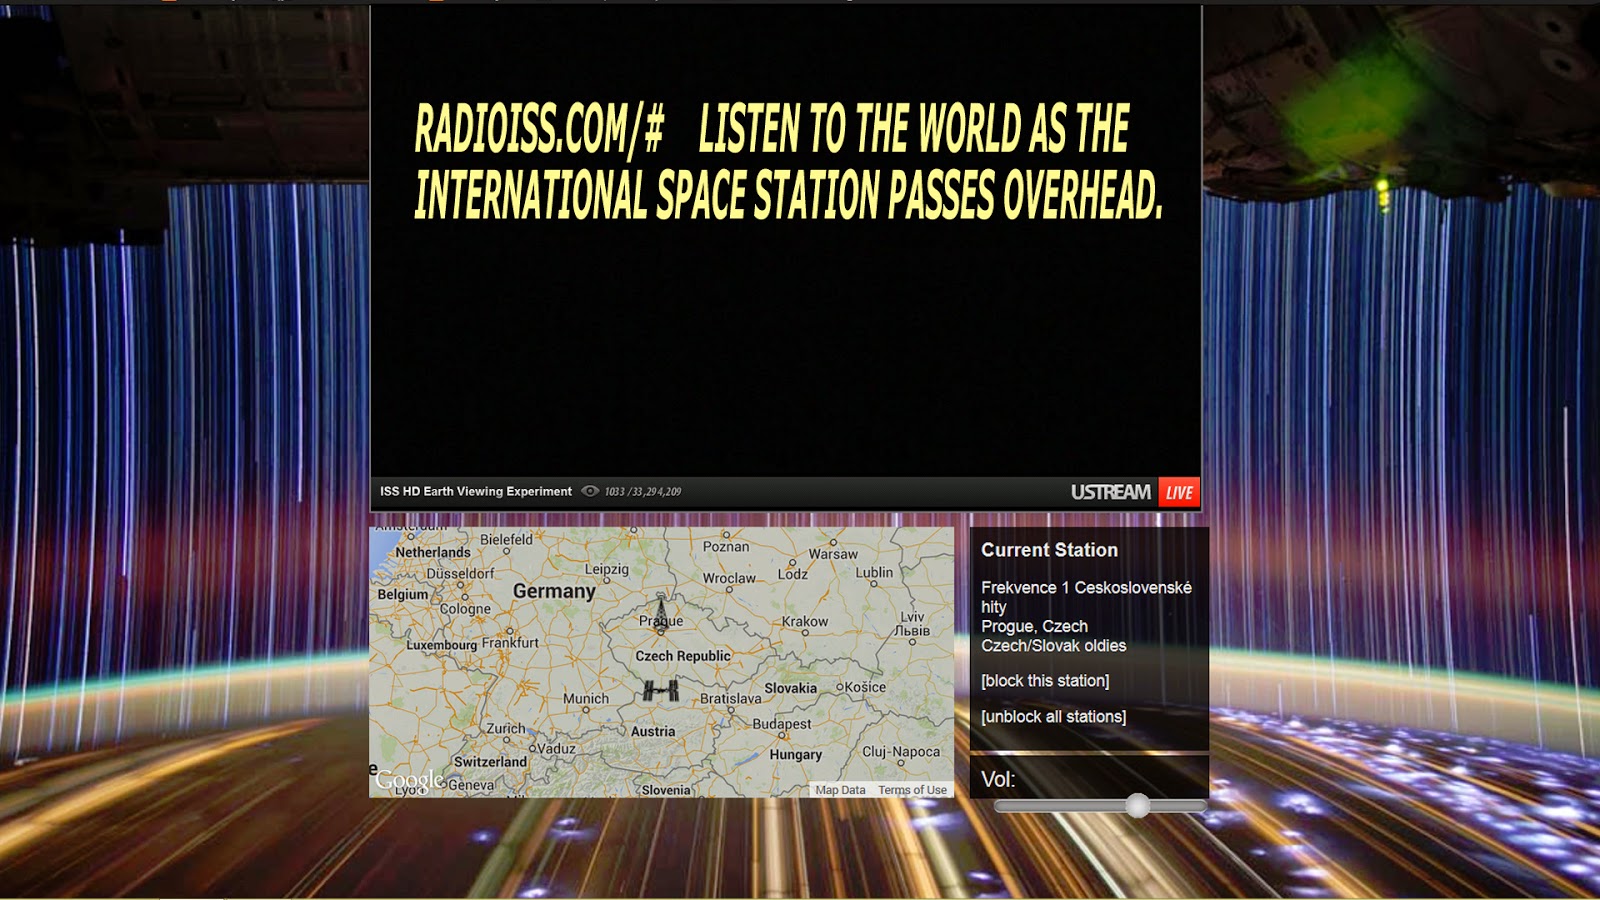
Task: Click the viewer count eye icon
Action: (x=590, y=491)
